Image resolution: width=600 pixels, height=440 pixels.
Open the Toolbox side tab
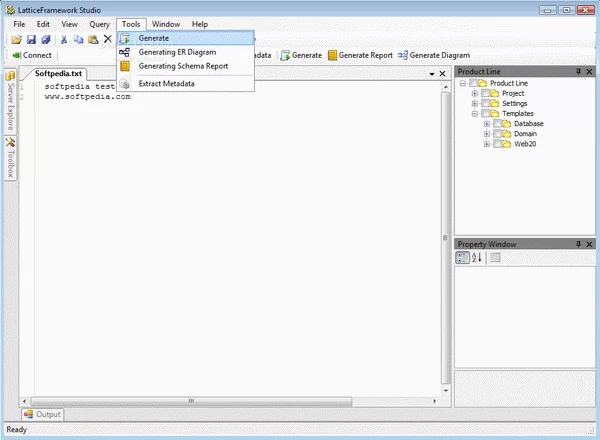10,158
